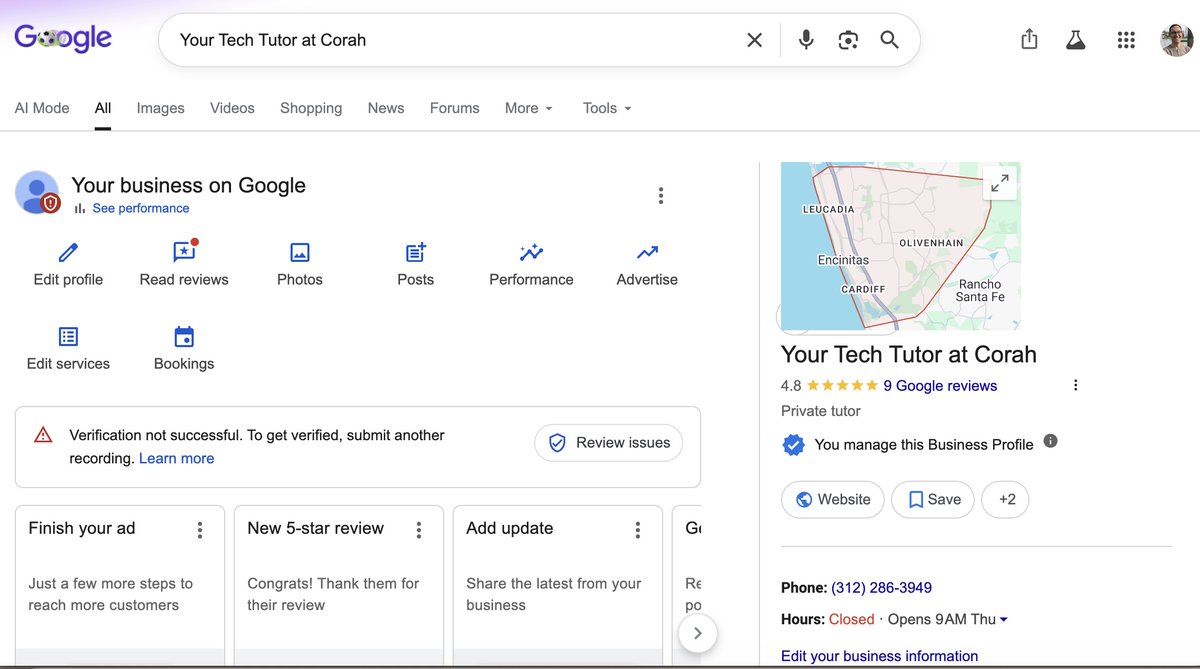Expand the More search menu

tap(529, 108)
